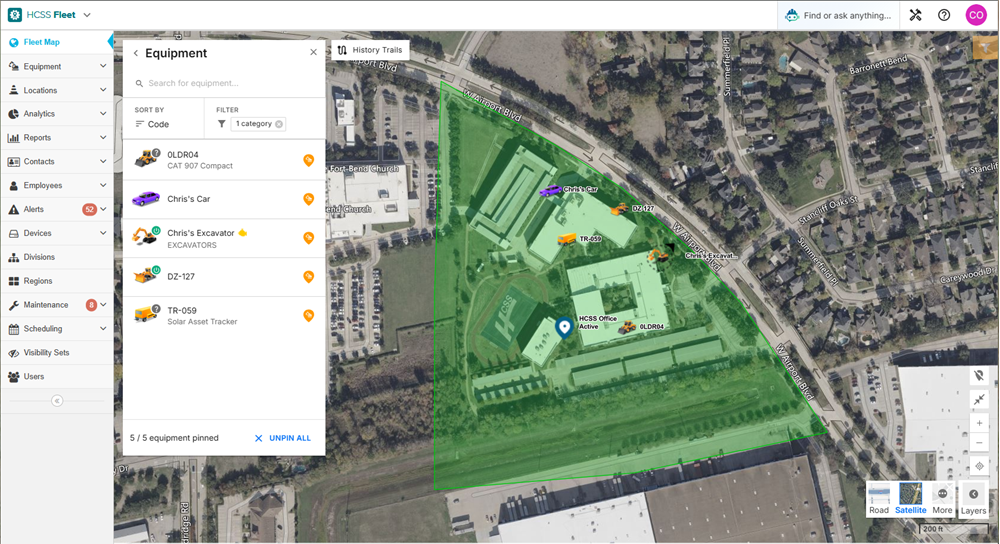1000x544 pixels.
Task: Click the Search for equipment field
Action: coord(224,83)
